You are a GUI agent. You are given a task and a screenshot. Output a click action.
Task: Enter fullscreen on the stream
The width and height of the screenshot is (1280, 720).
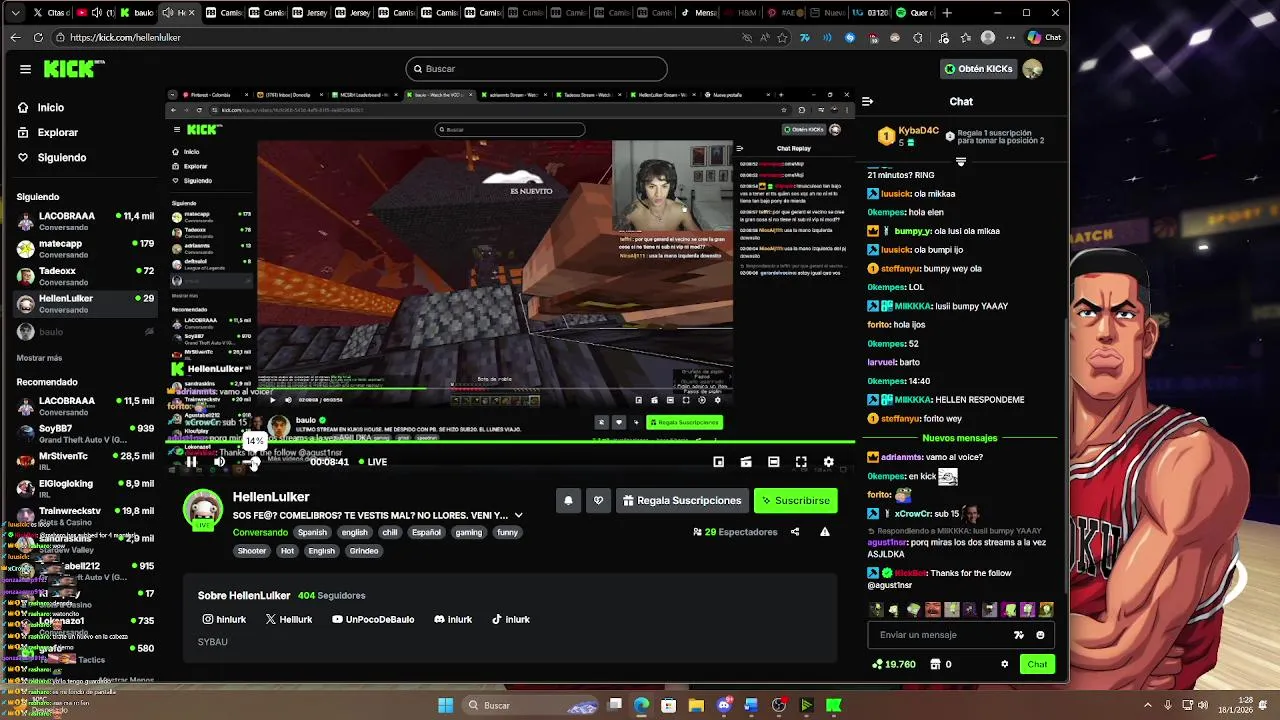[x=801, y=462]
